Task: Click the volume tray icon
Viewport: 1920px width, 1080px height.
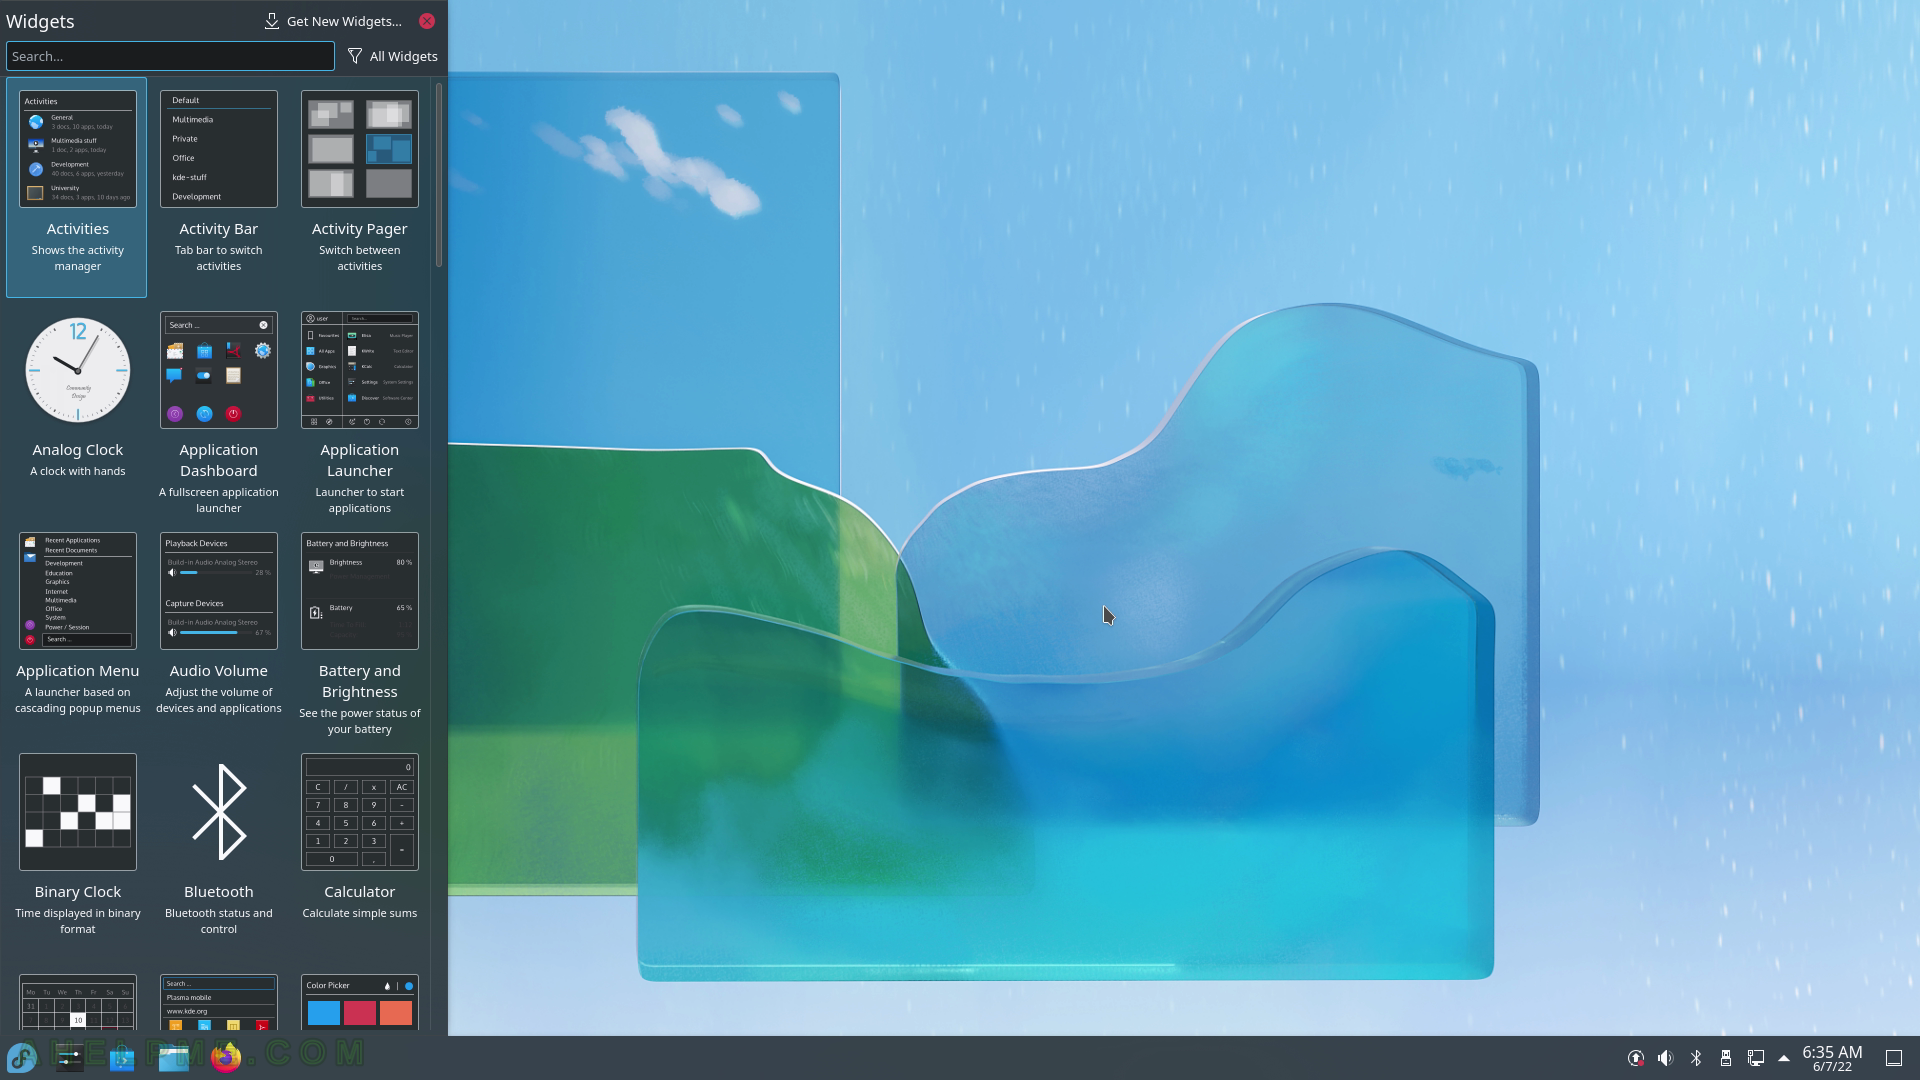Action: 1665,1058
